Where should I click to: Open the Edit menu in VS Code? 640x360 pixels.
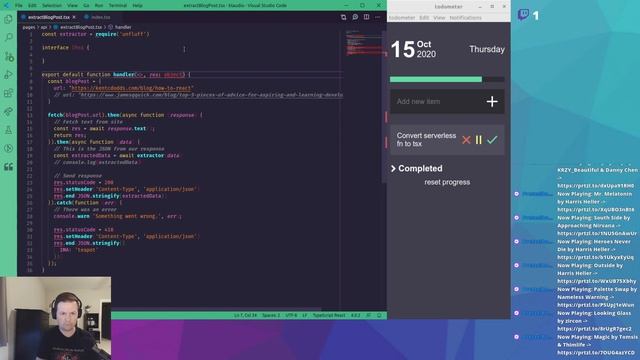(x=32, y=5)
